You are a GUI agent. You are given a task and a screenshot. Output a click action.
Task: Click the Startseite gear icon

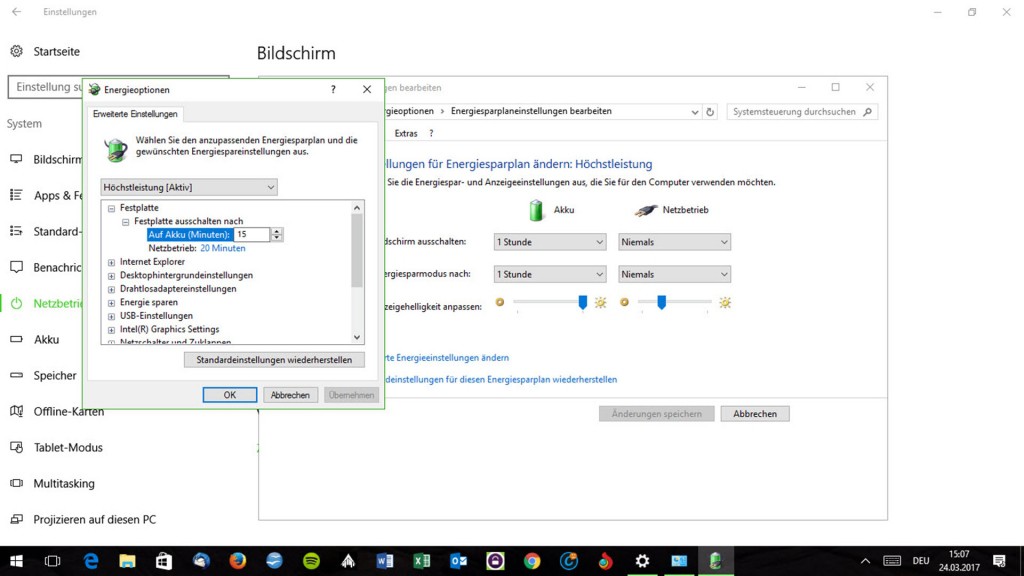[16, 51]
